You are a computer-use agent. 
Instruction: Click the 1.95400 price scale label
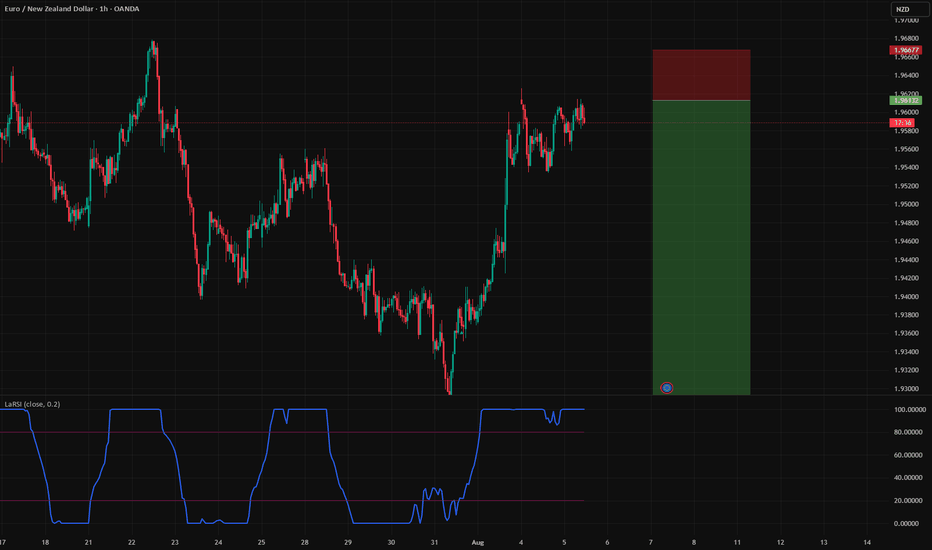click(906, 168)
